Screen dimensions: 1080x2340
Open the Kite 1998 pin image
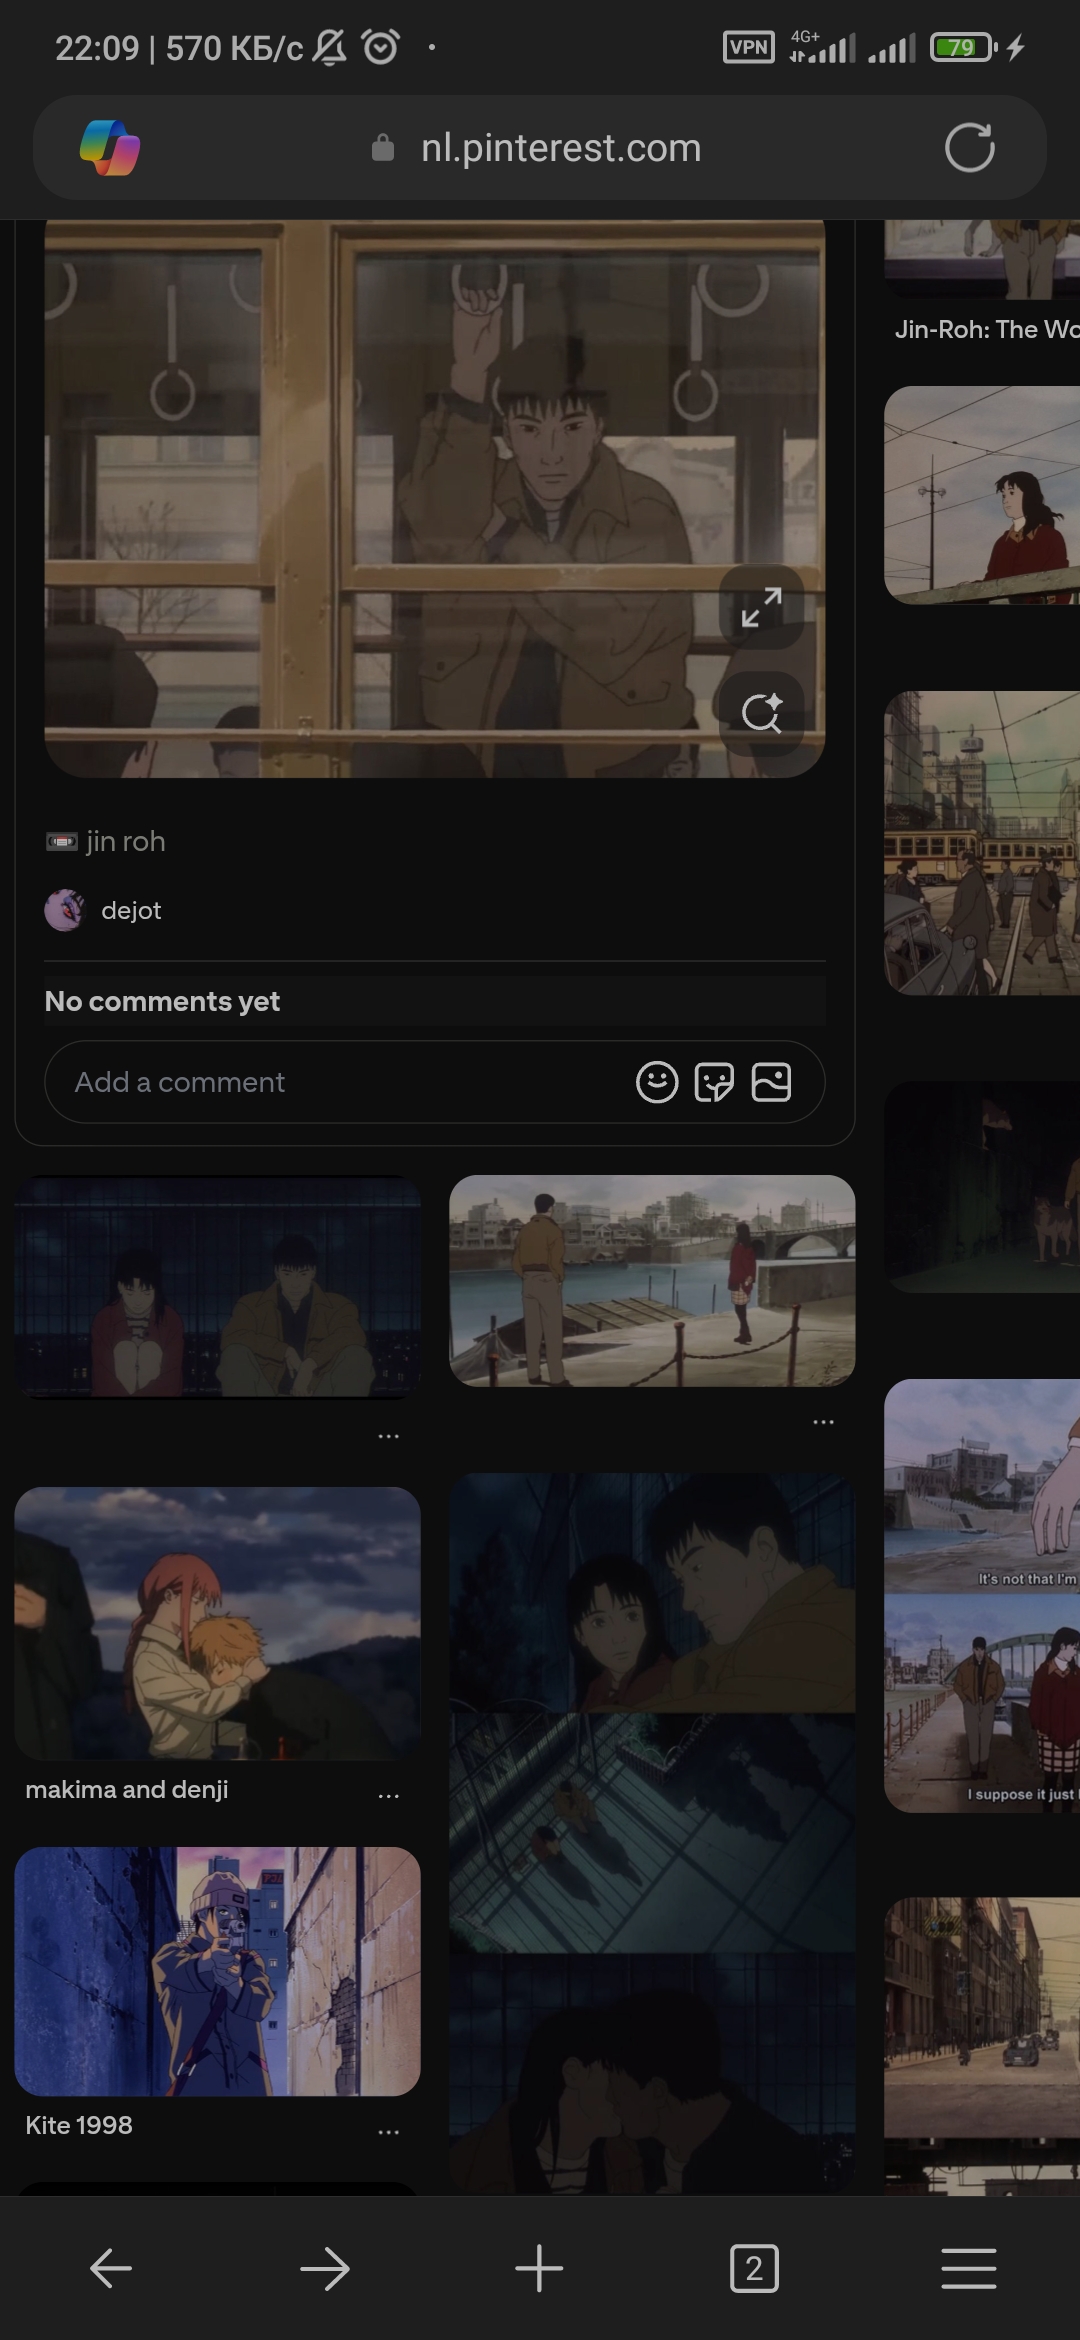[217, 1971]
